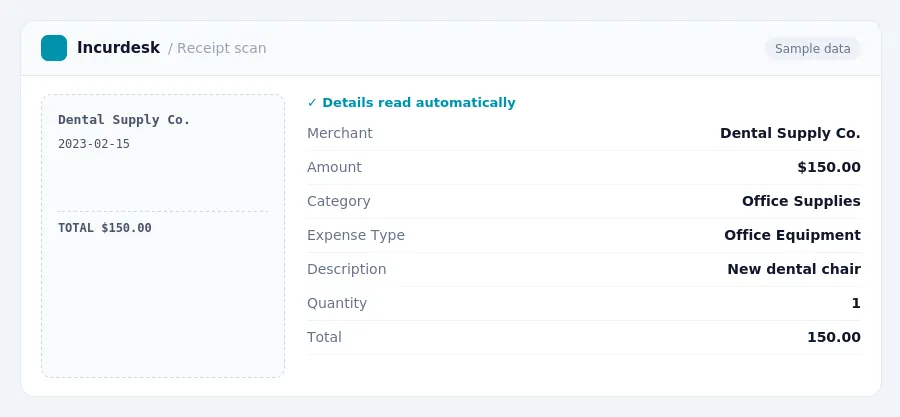Select the New dental chair description

(794, 269)
